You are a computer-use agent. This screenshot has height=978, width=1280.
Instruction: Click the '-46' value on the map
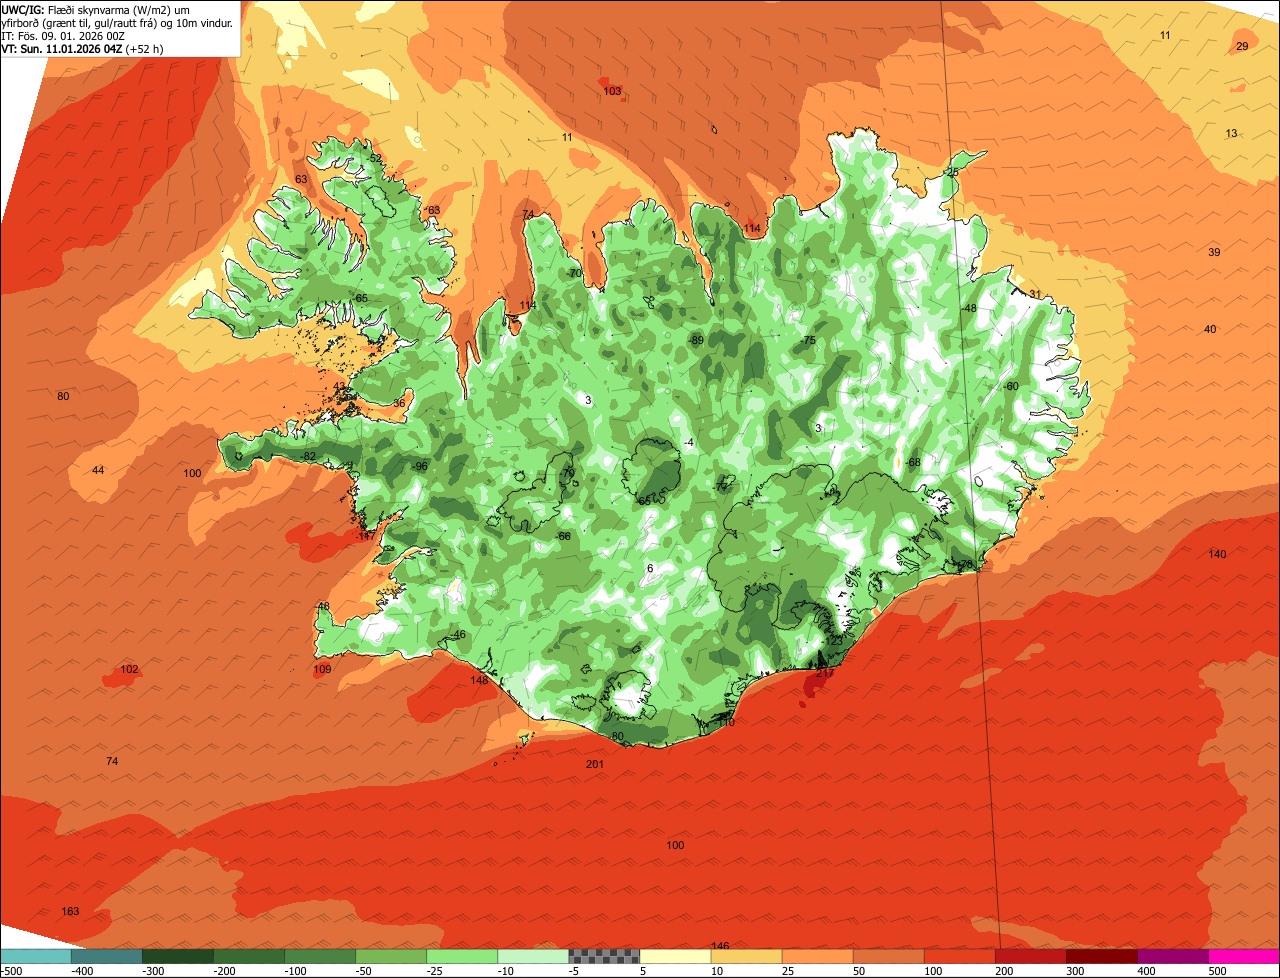(458, 635)
